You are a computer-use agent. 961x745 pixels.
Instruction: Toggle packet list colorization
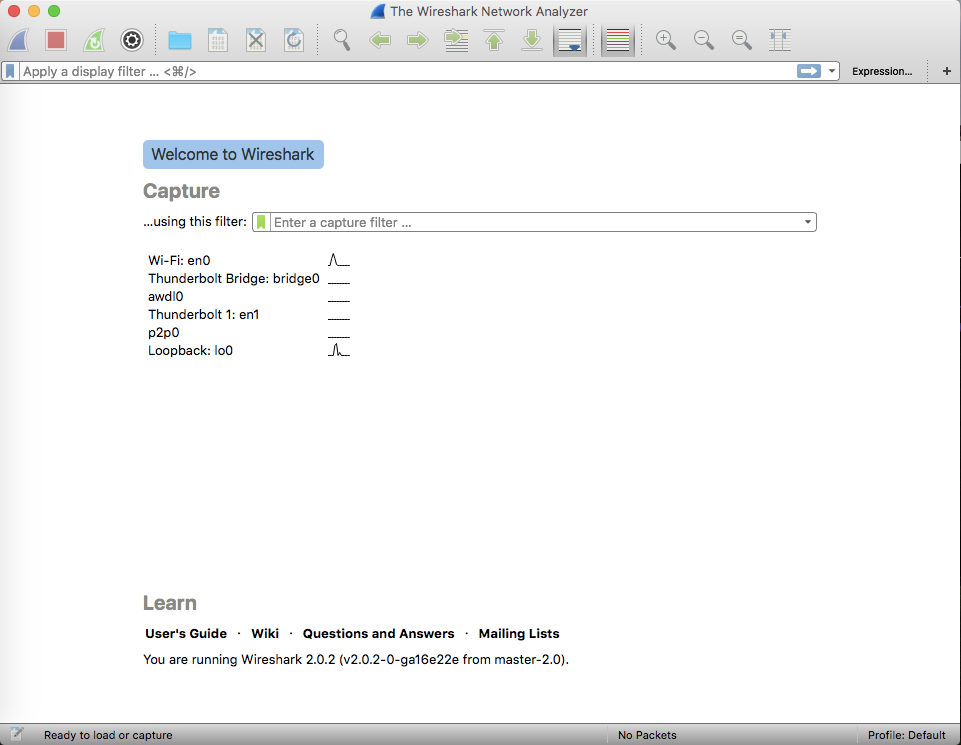click(618, 40)
